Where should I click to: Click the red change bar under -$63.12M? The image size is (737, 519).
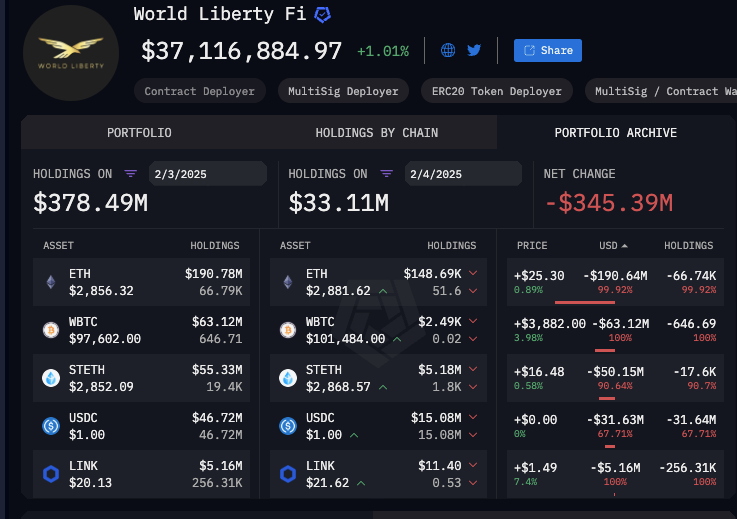point(605,350)
